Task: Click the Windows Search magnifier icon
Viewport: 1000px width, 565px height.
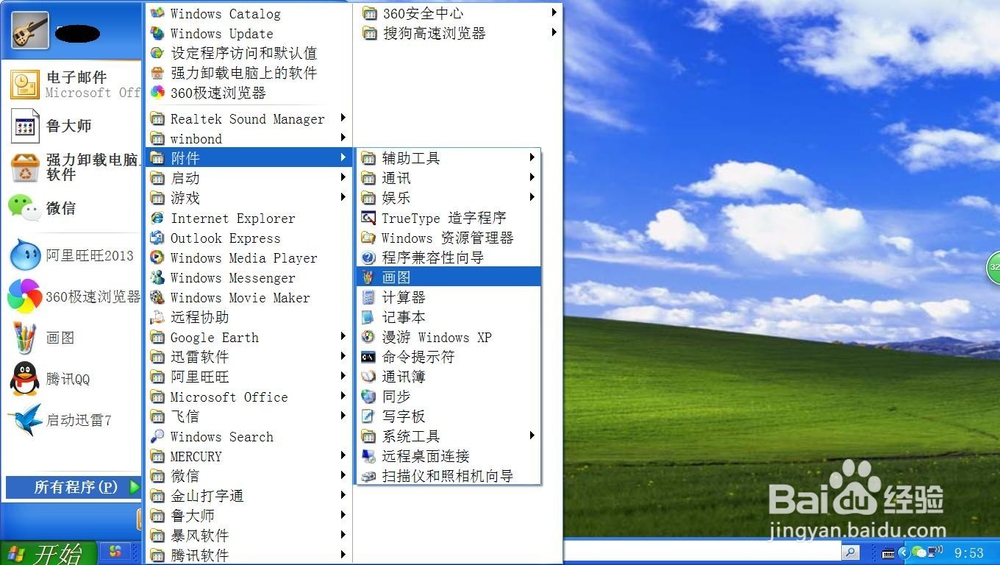Action: [157, 436]
